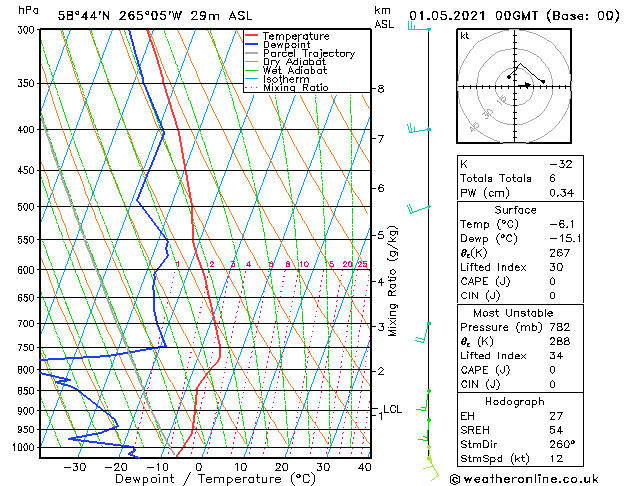Click the date title 01.05.2021 00GMT
This screenshot has height=486, width=629.
[514, 15]
